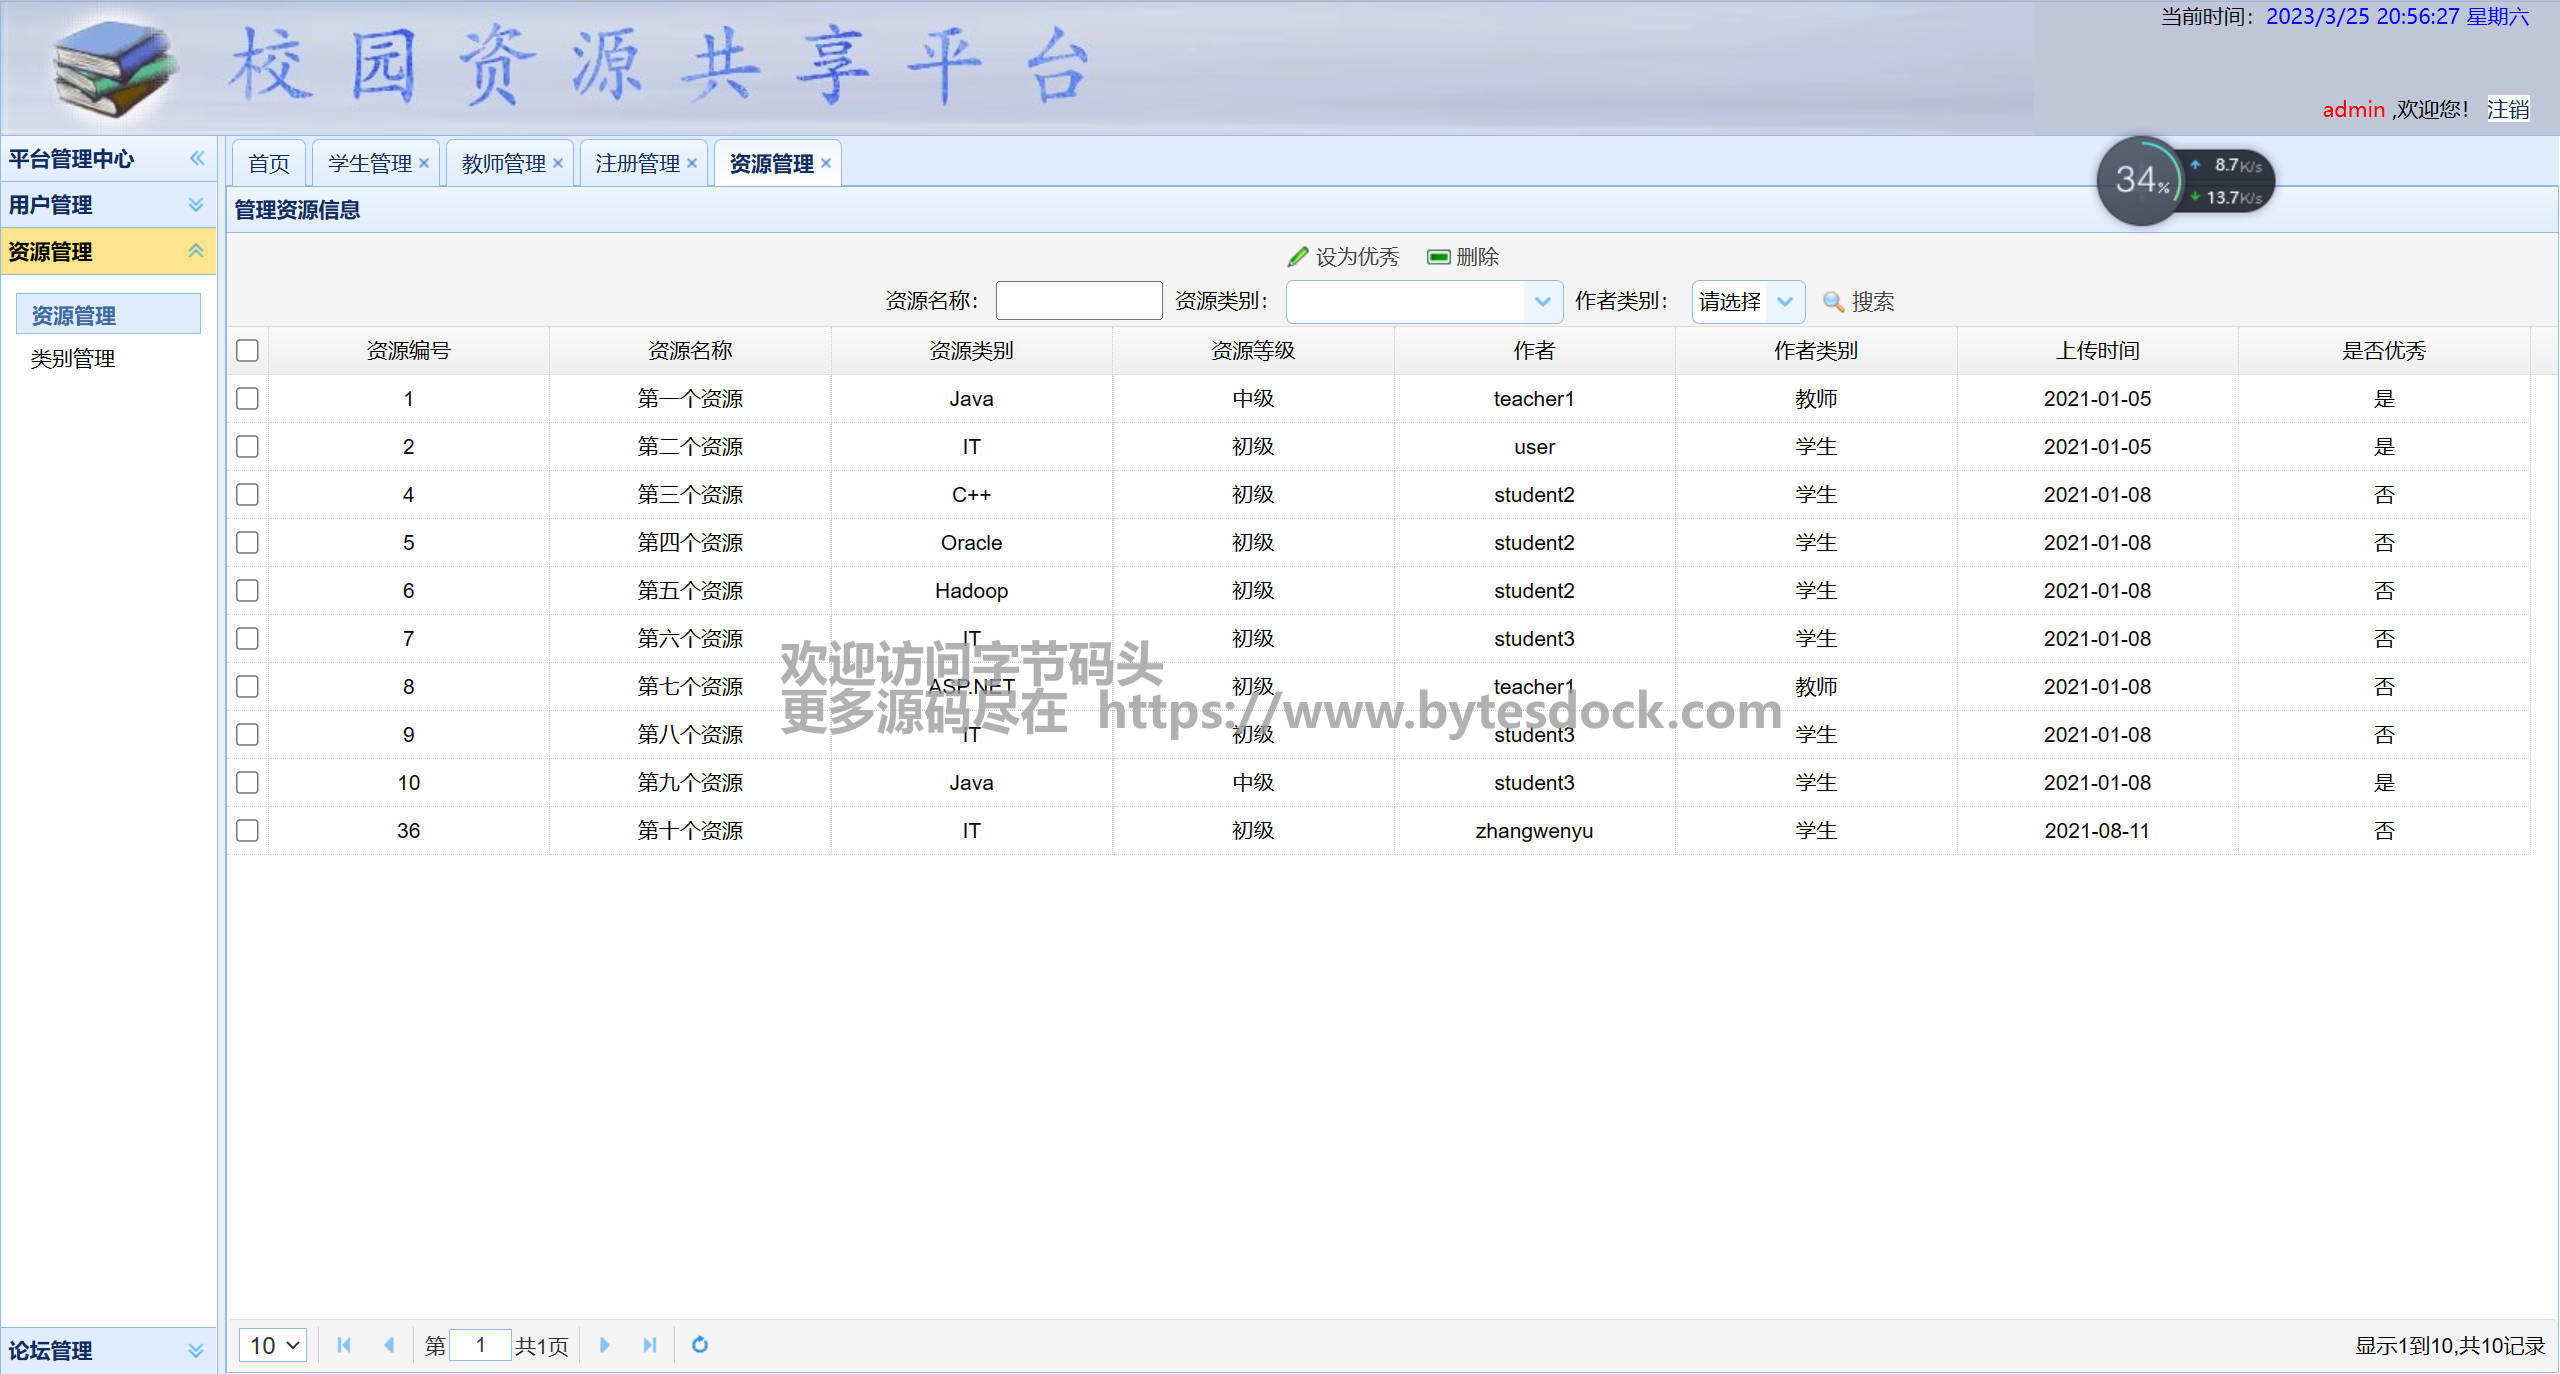This screenshot has height=1374, width=2560.
Task: Select checkbox for resource number 36
Action: [247, 830]
